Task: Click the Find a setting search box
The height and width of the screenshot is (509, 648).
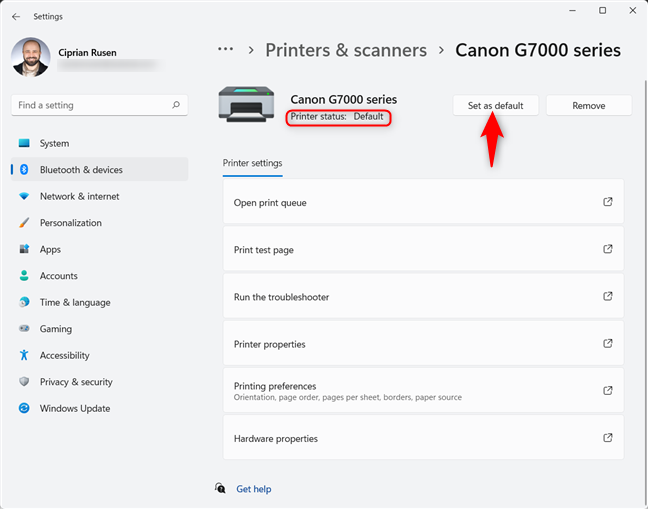Action: (100, 105)
